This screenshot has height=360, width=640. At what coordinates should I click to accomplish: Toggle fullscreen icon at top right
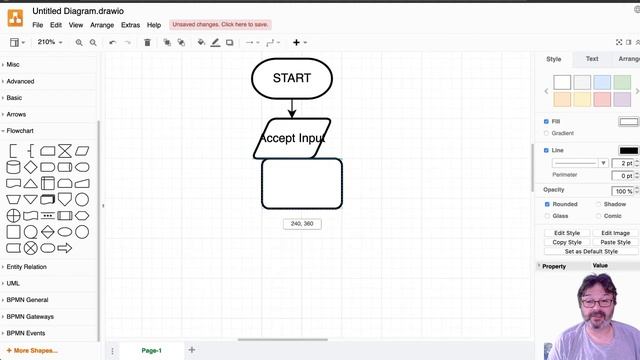[619, 42]
